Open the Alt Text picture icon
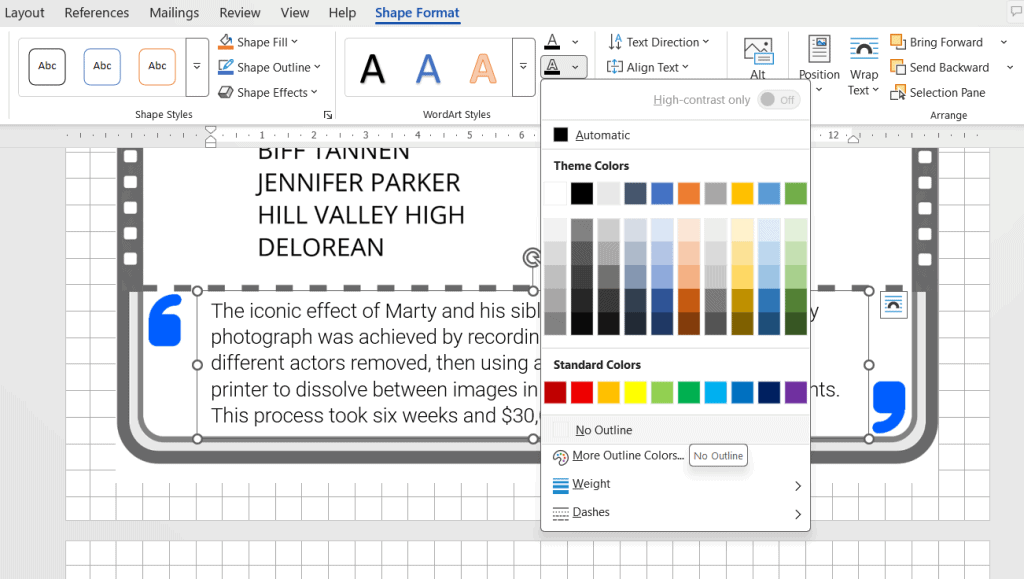Screen dimensions: 1024x579 click(x=758, y=51)
